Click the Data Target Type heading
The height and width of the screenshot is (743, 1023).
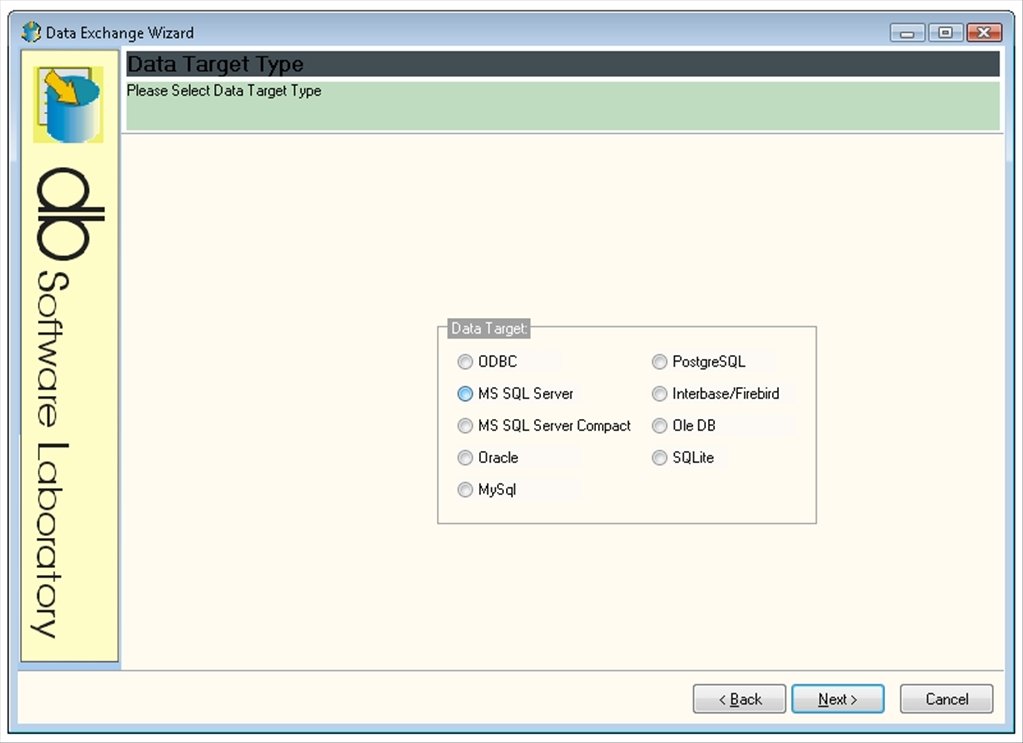[x=215, y=64]
